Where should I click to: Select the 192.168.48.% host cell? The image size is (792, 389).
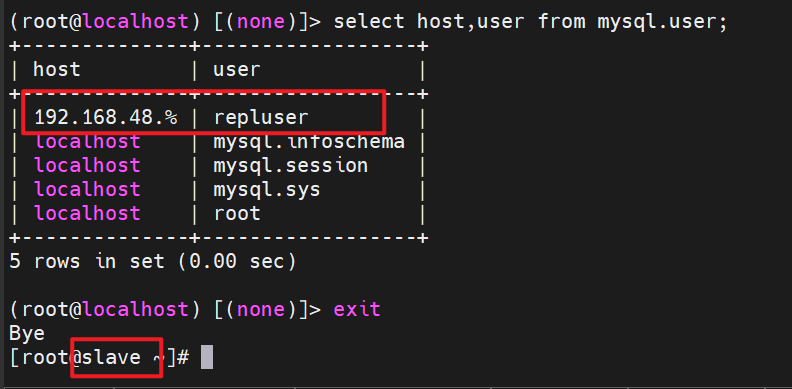[106, 118]
